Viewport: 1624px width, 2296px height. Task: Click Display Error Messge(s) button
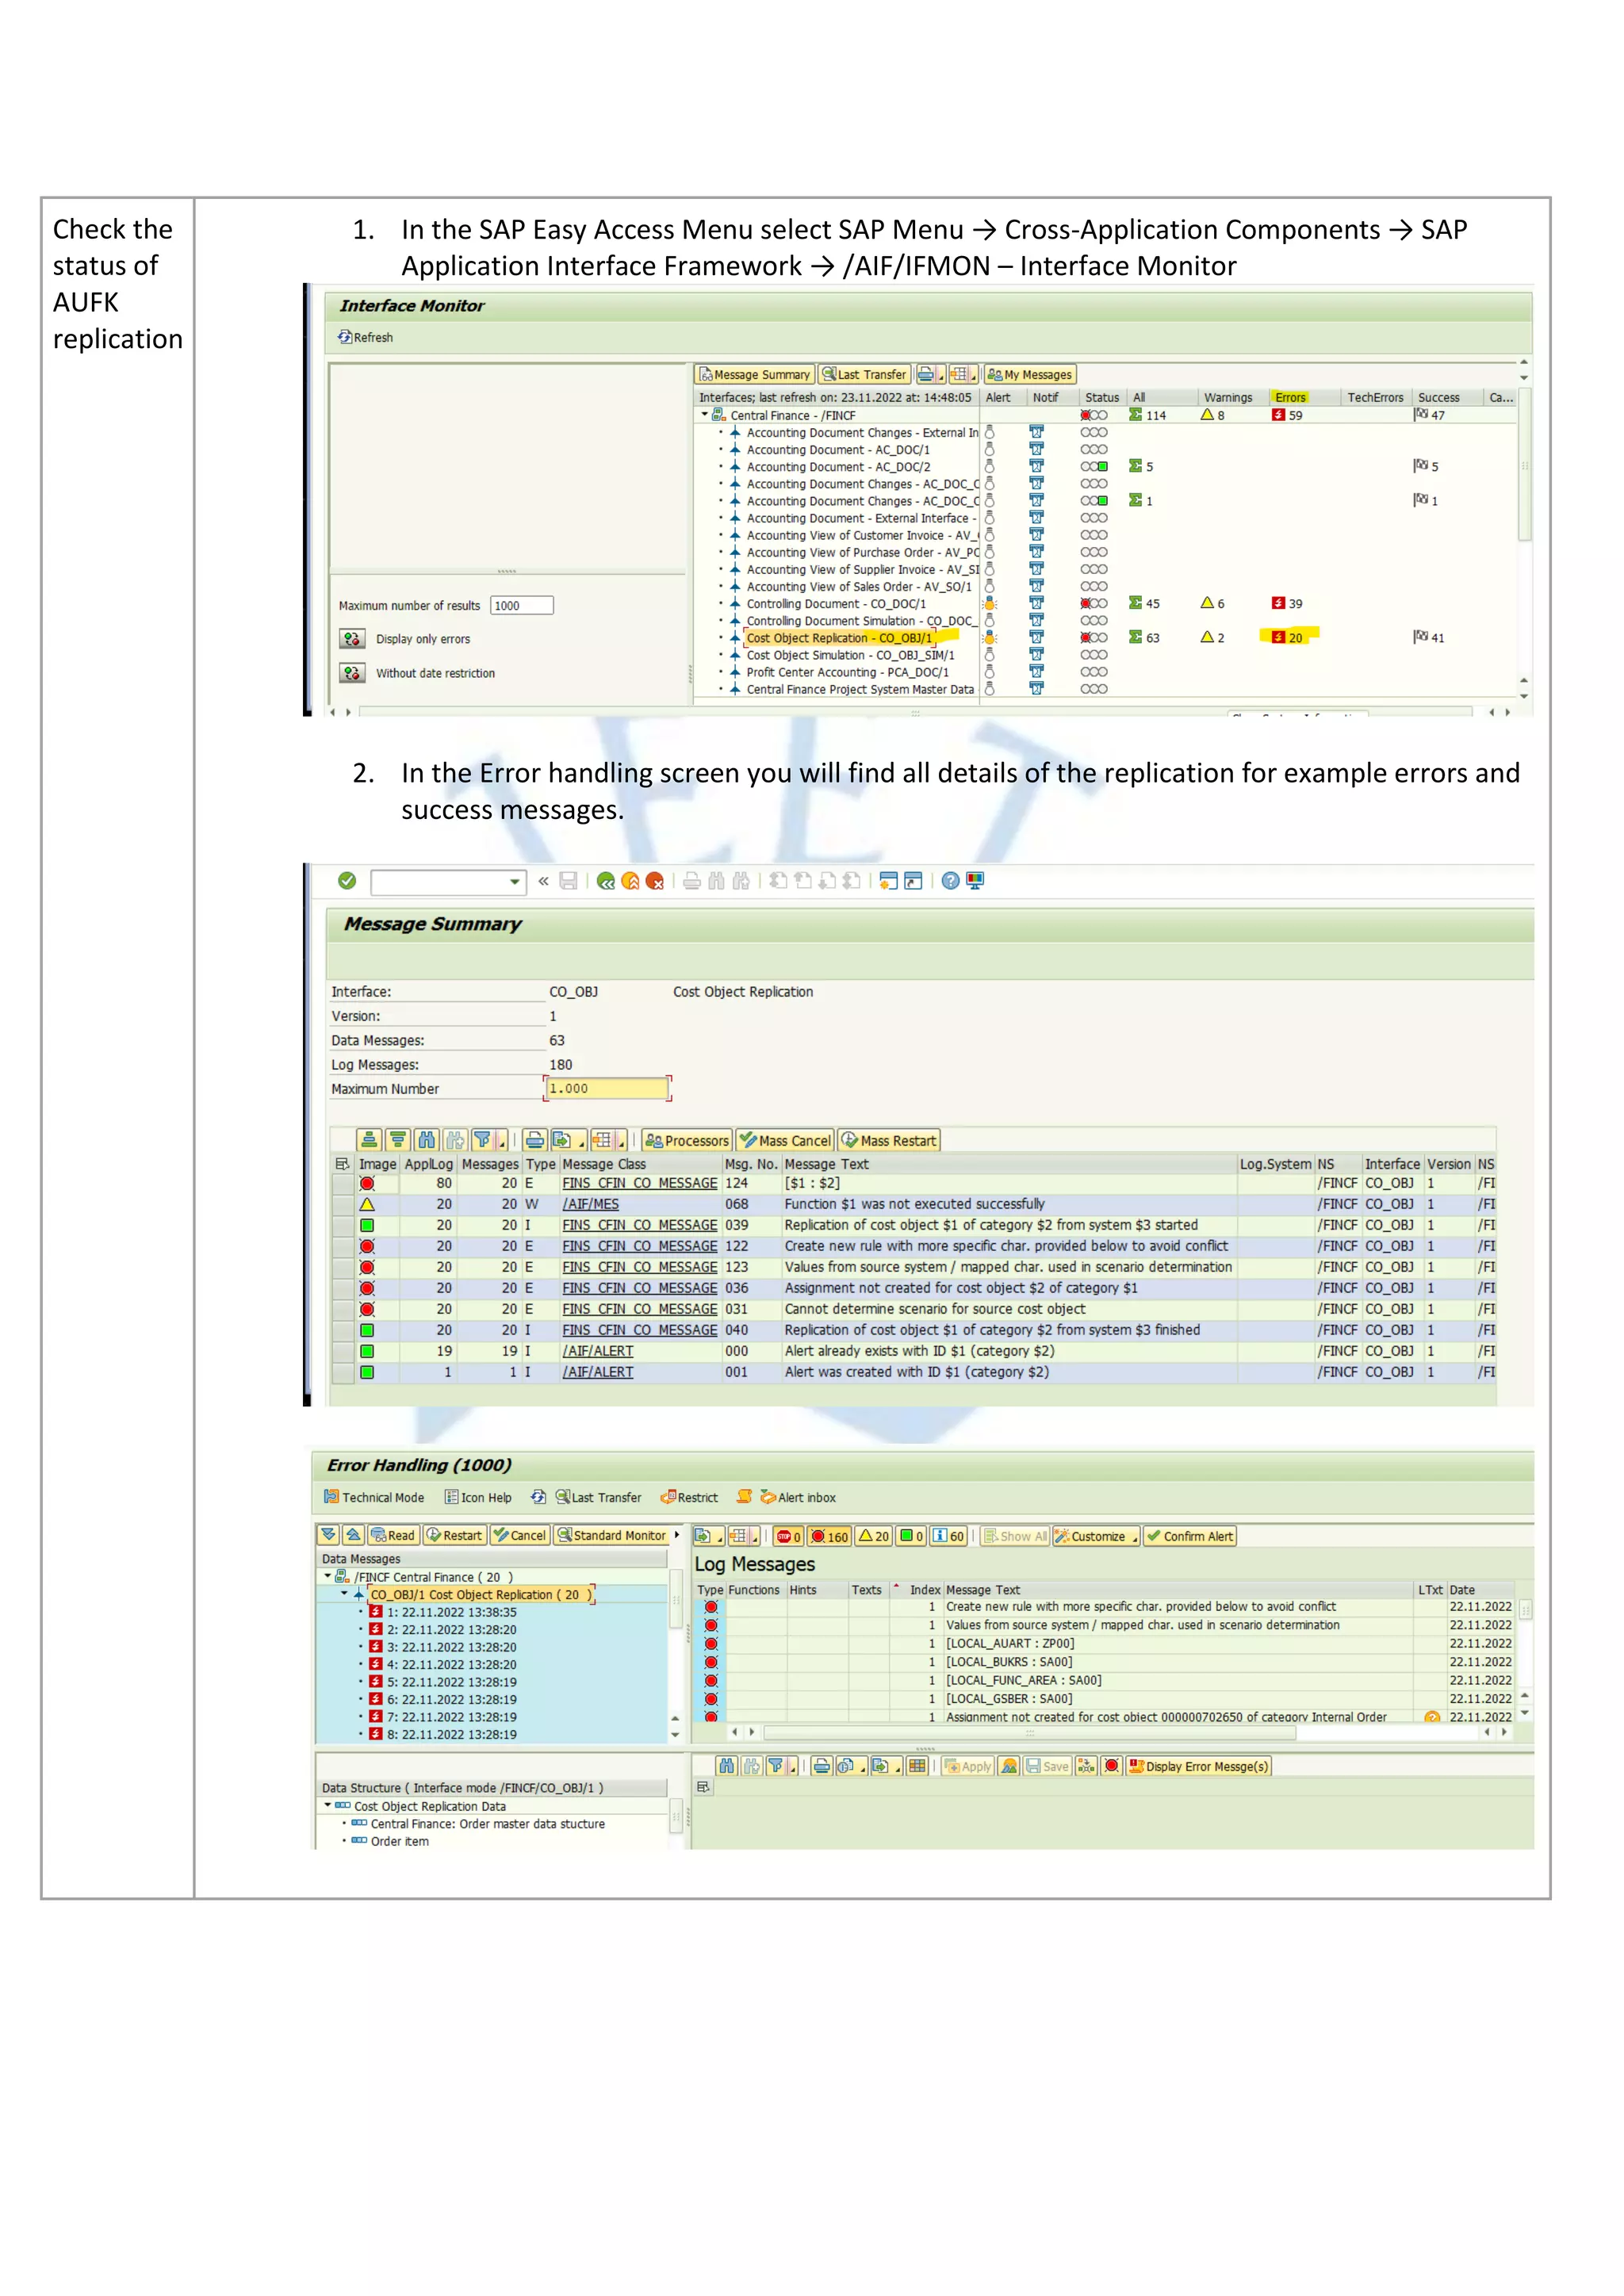(1199, 1766)
